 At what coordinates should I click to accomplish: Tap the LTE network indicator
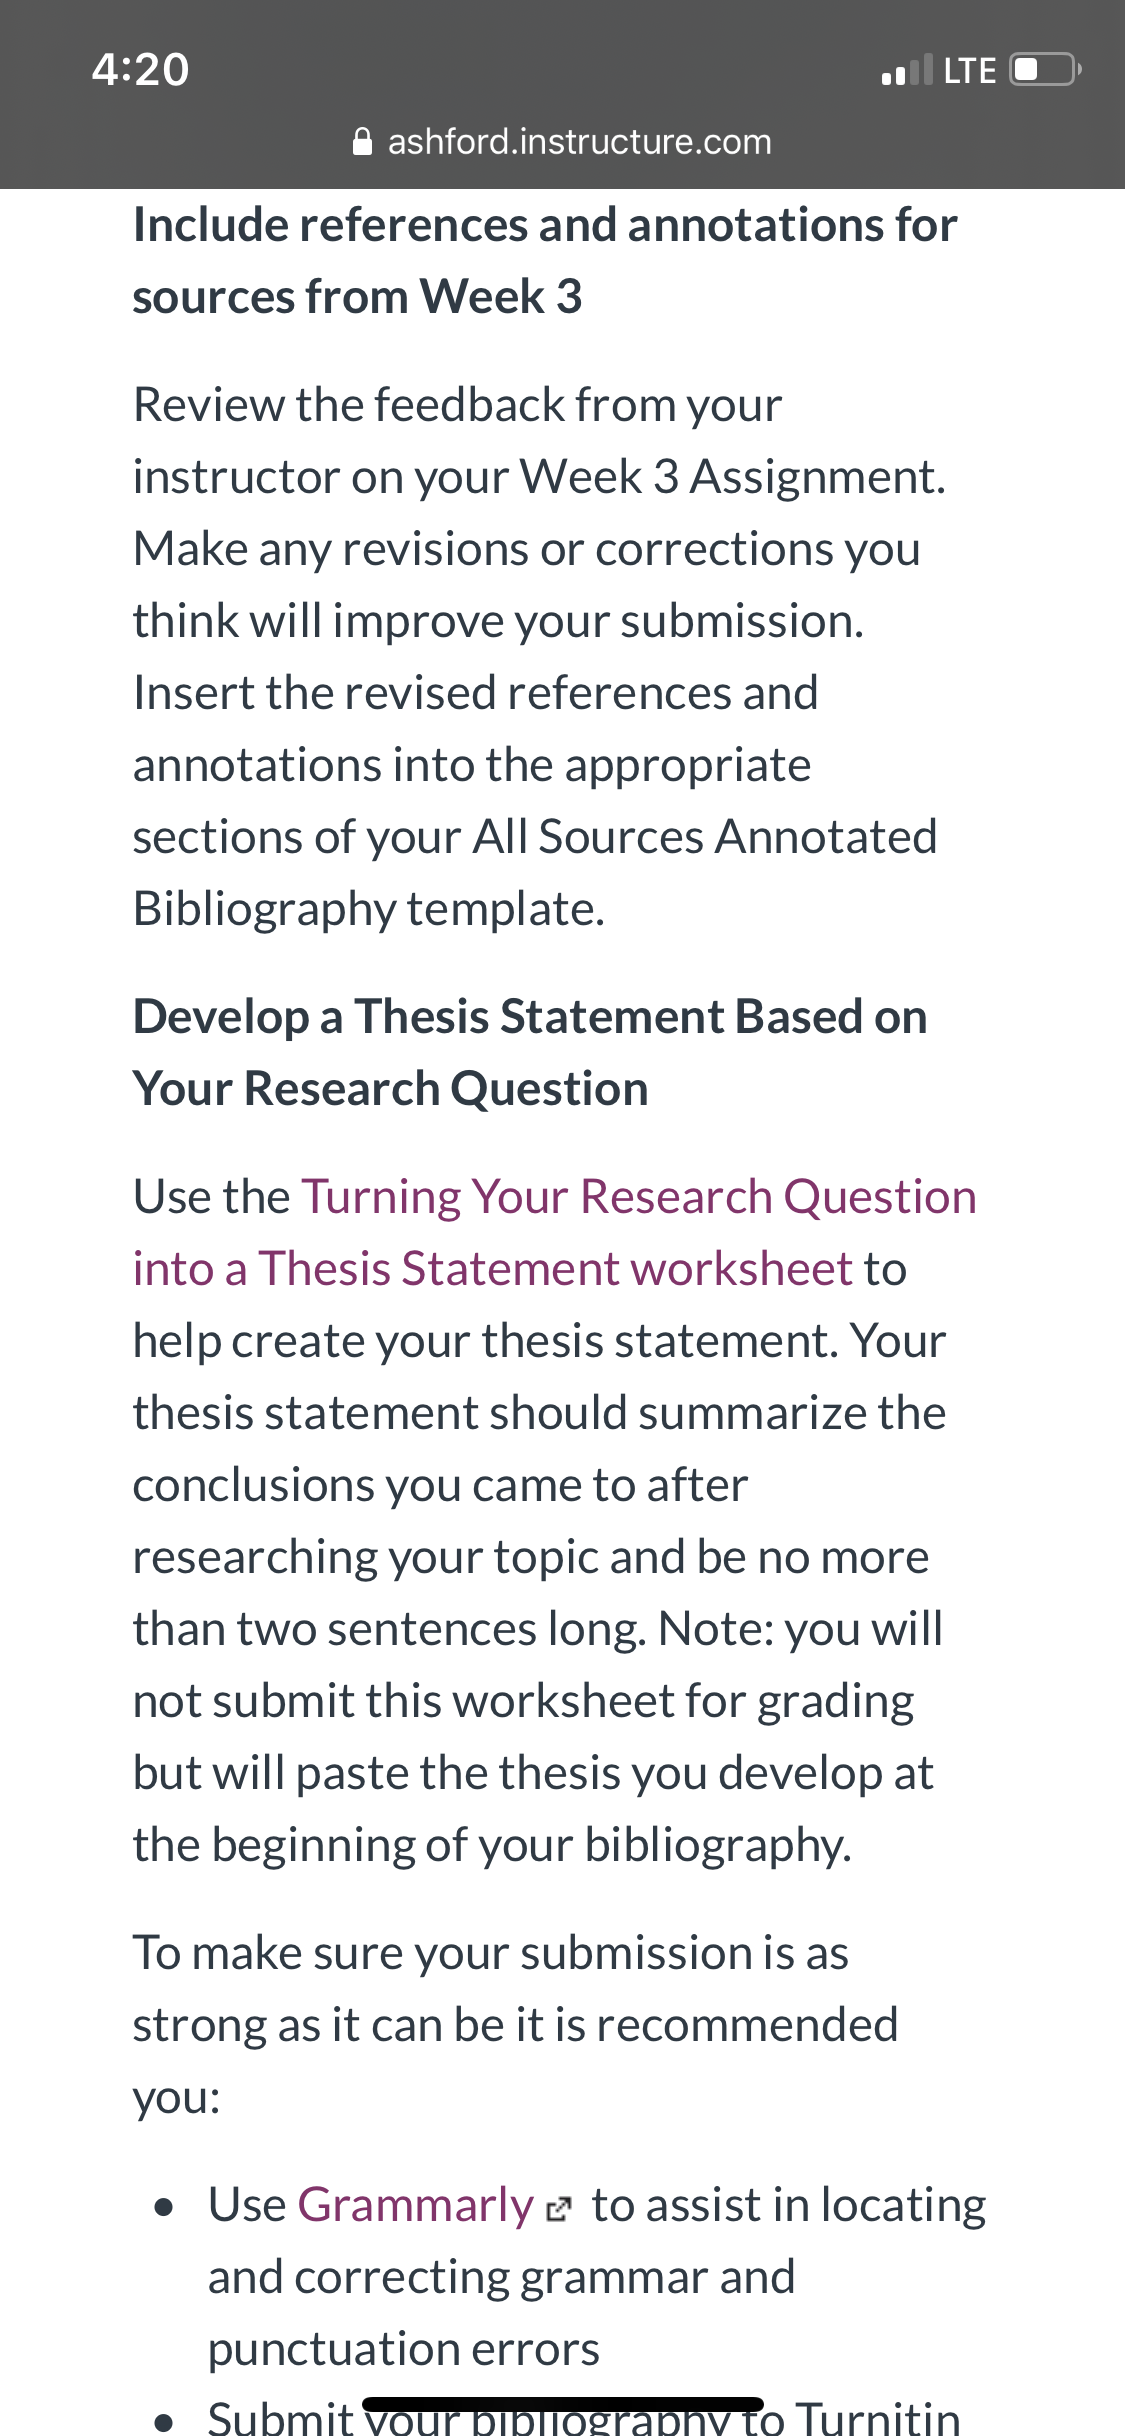pyautogui.click(x=969, y=71)
